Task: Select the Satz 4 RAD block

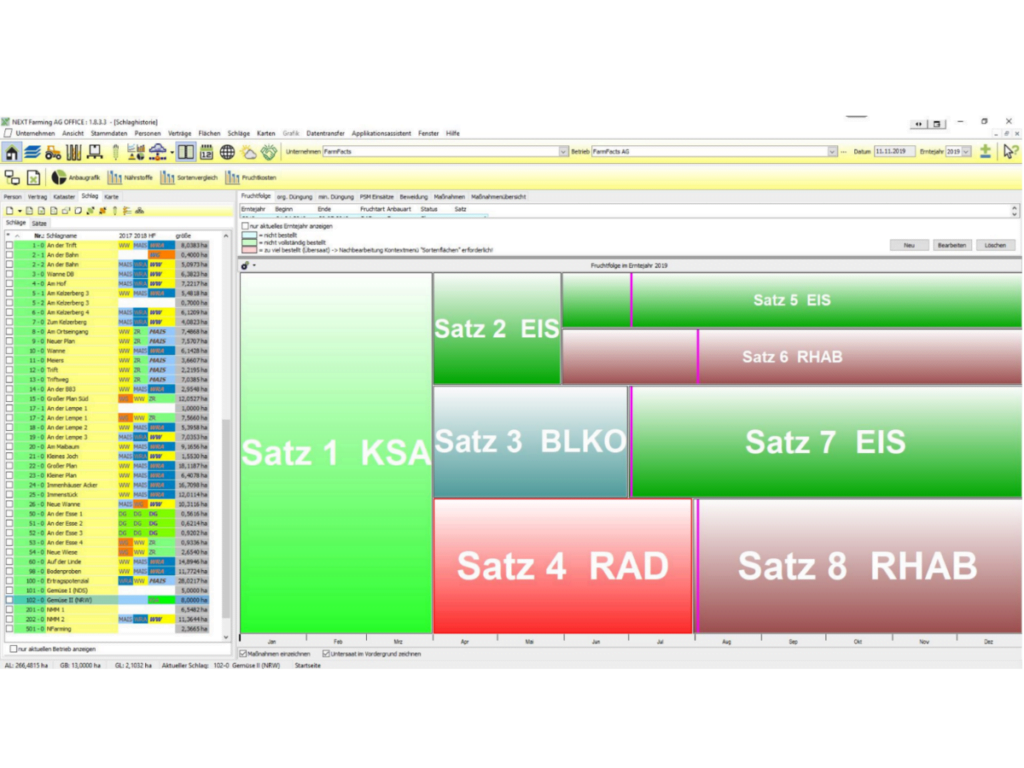Action: coord(562,565)
